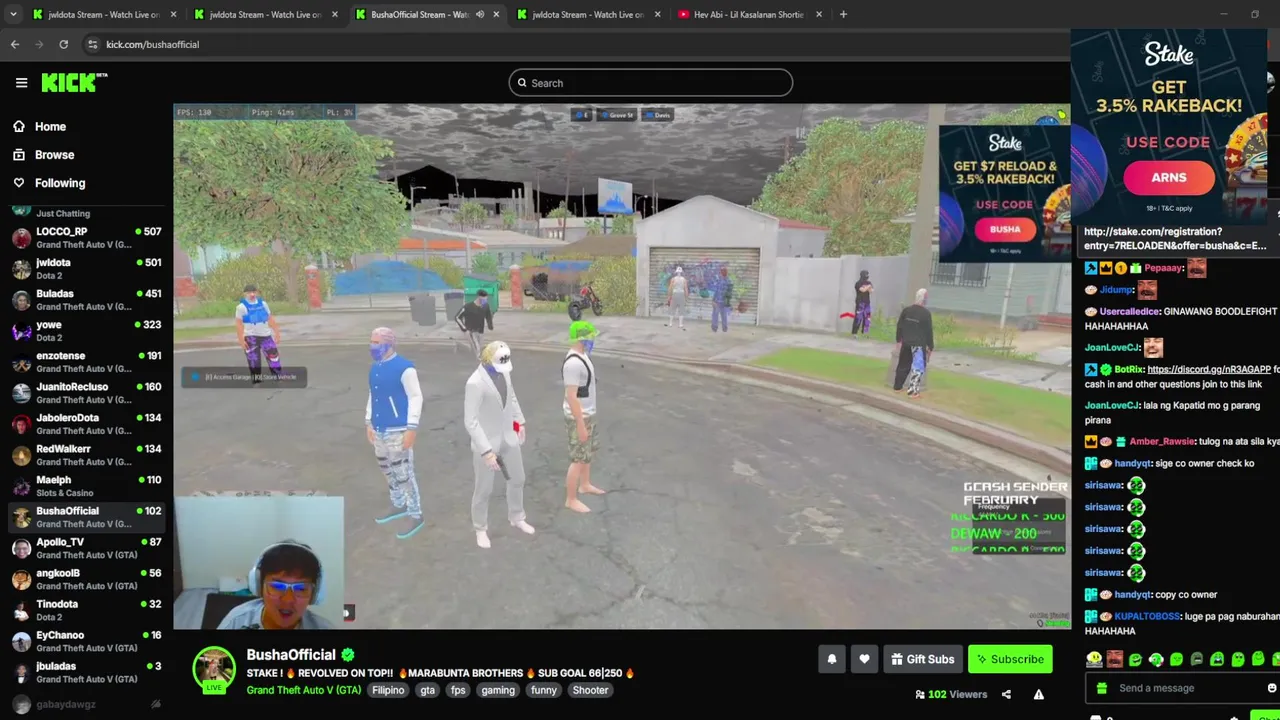This screenshot has width=1280, height=720.
Task: Select the gta tag
Action: 428,690
